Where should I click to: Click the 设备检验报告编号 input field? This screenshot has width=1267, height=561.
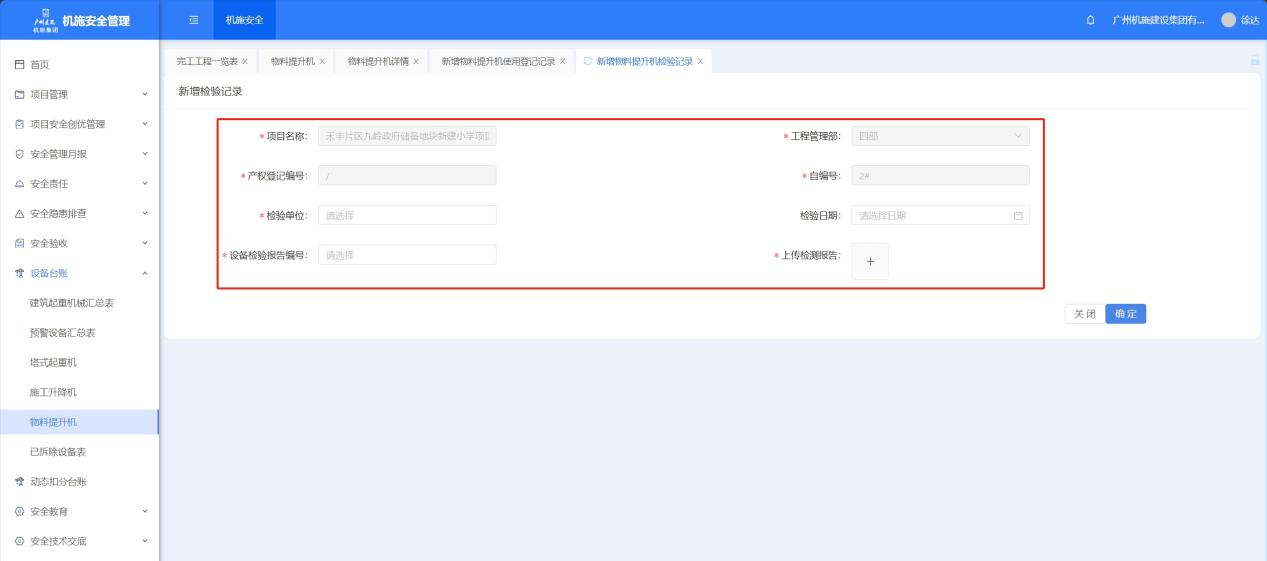coord(406,255)
